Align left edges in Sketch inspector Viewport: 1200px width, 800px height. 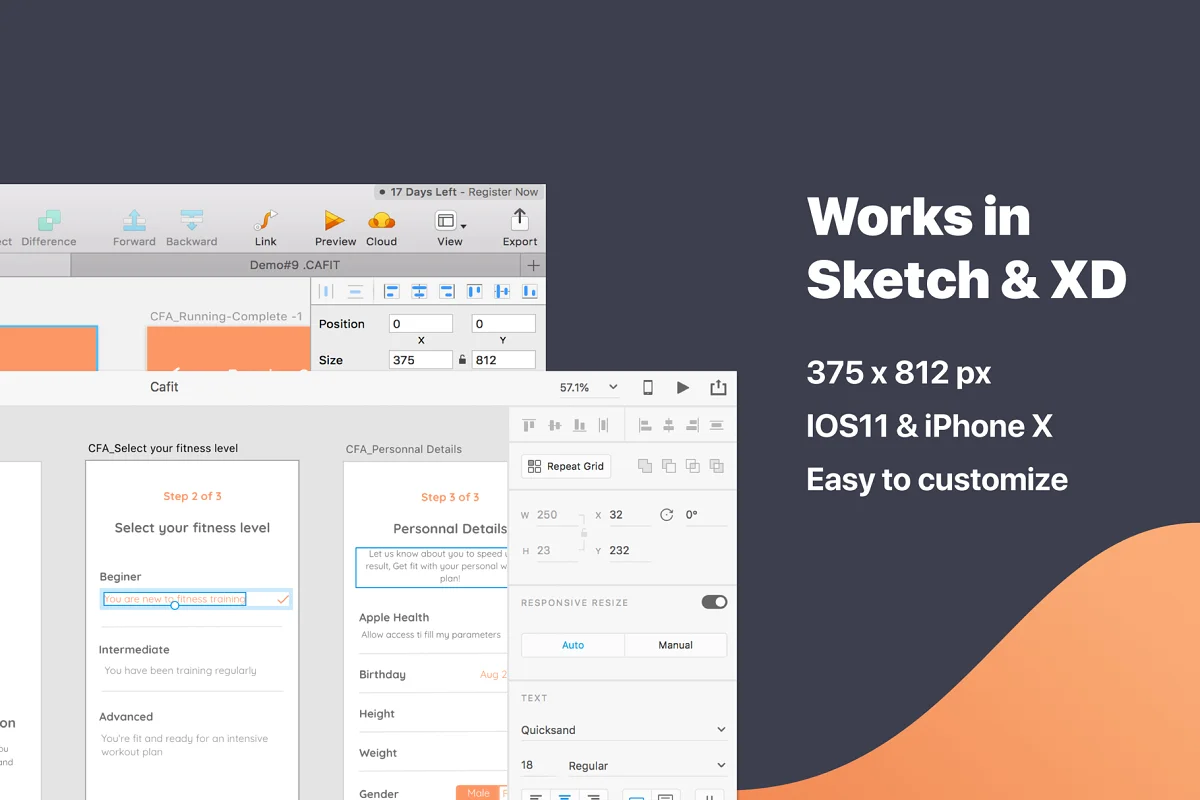tap(392, 292)
